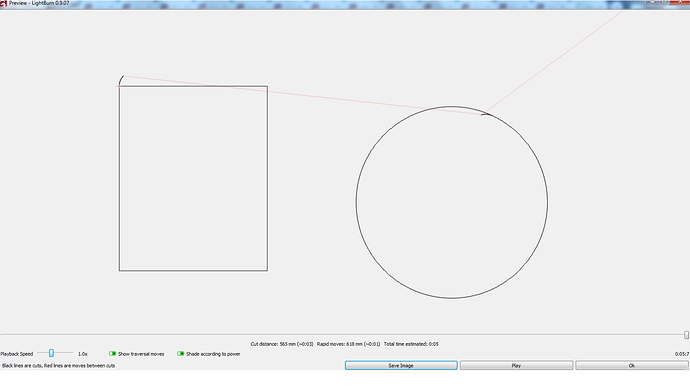Click the timeline scrubber handle at far right

click(x=686, y=335)
